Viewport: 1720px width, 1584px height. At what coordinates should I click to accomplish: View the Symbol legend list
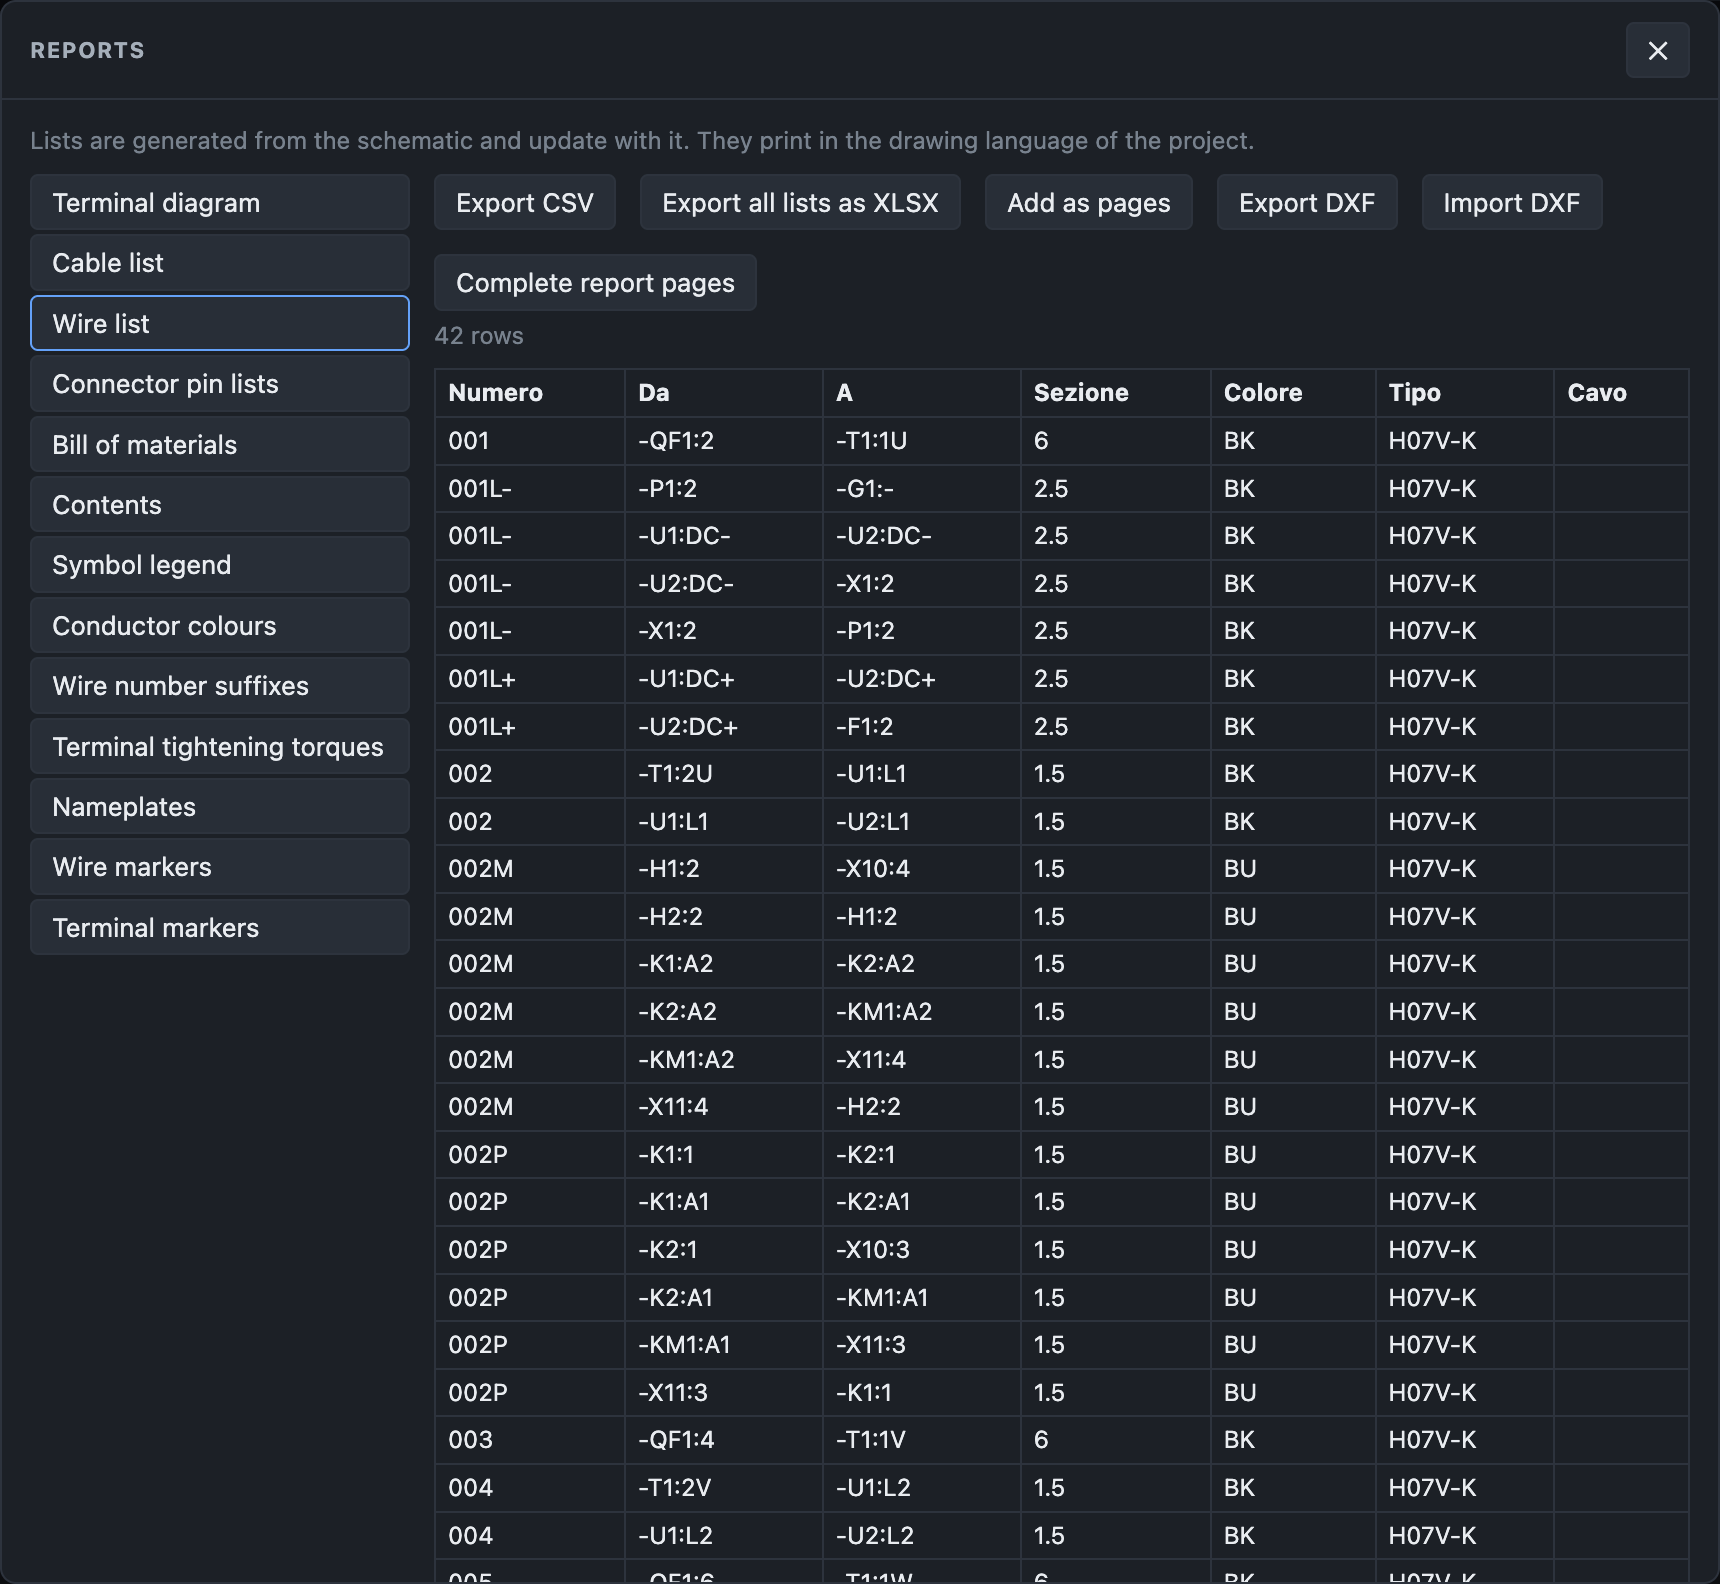click(x=220, y=565)
